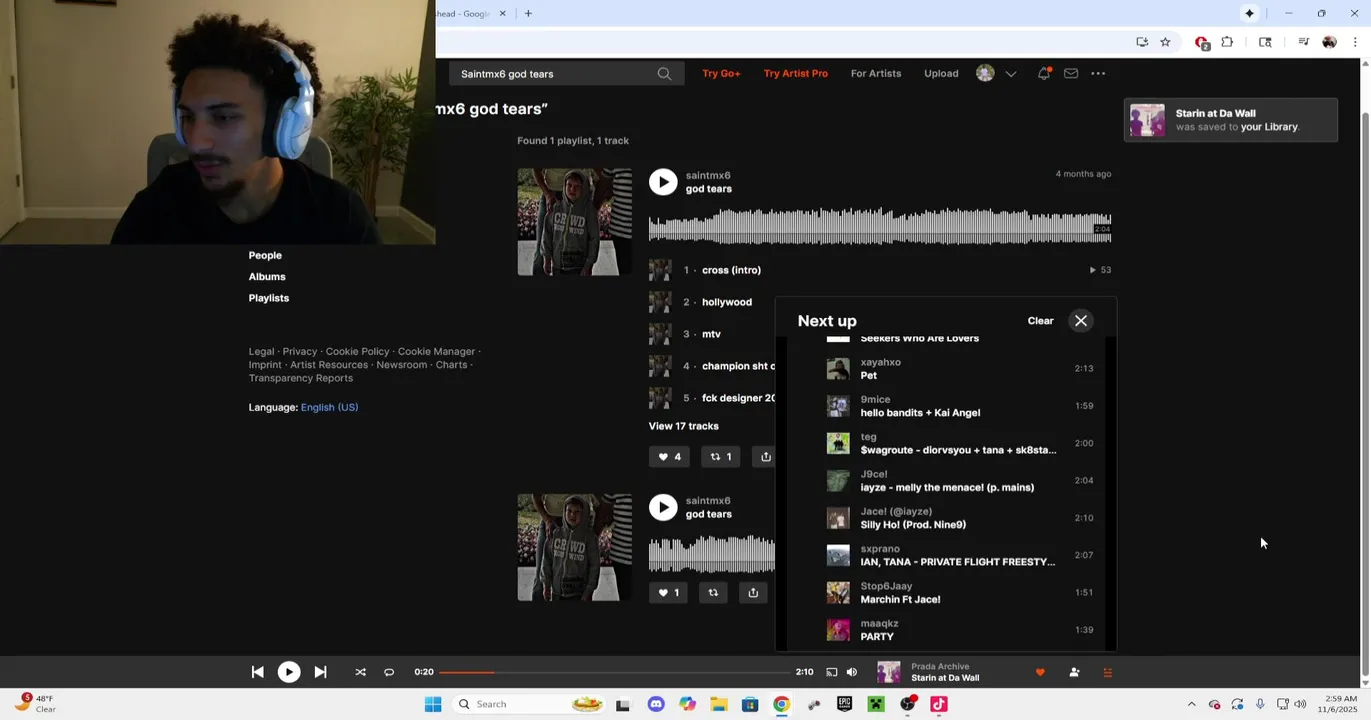This screenshot has height=720, width=1371.
Task: Clear the Next up queue
Action: 1040,321
